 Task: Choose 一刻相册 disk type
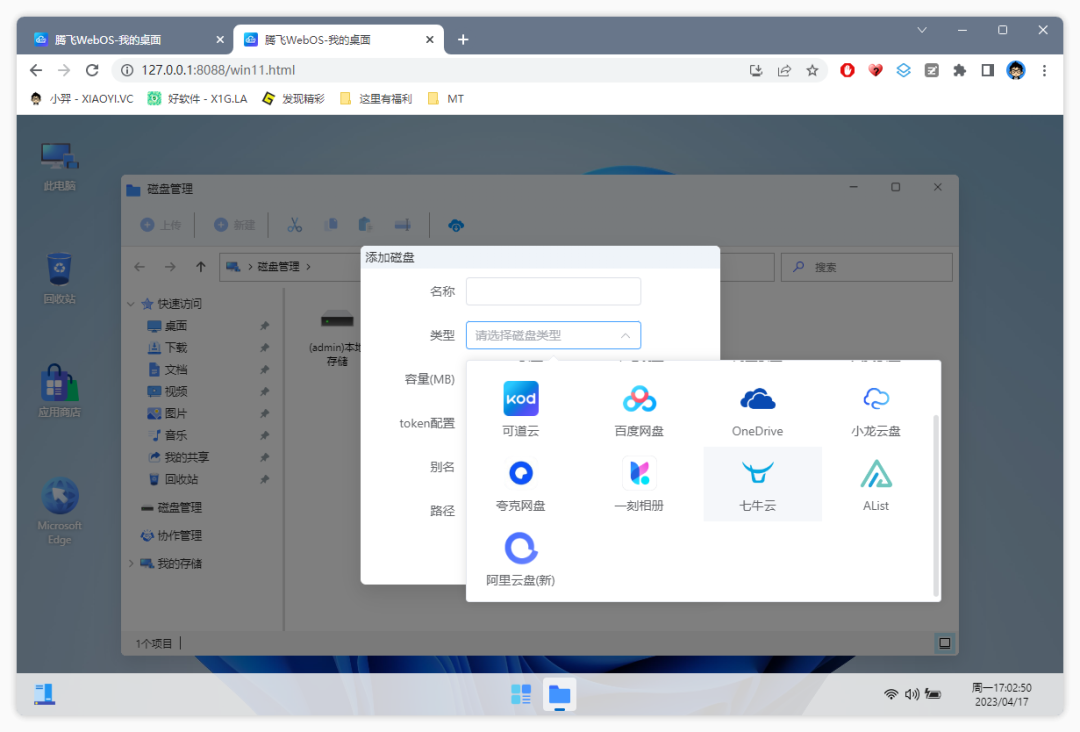point(638,484)
